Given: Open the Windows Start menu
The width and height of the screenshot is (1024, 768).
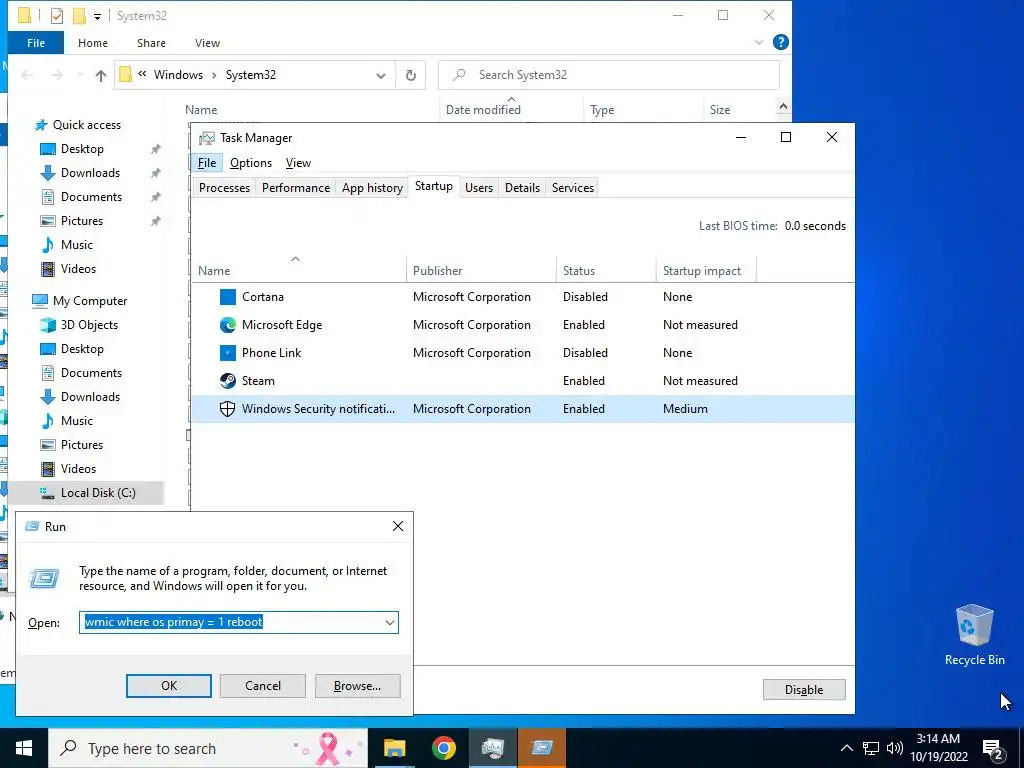Looking at the screenshot, I should point(24,748).
